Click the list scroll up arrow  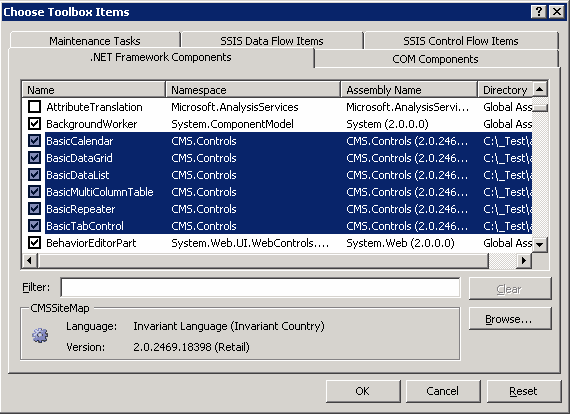540,89
